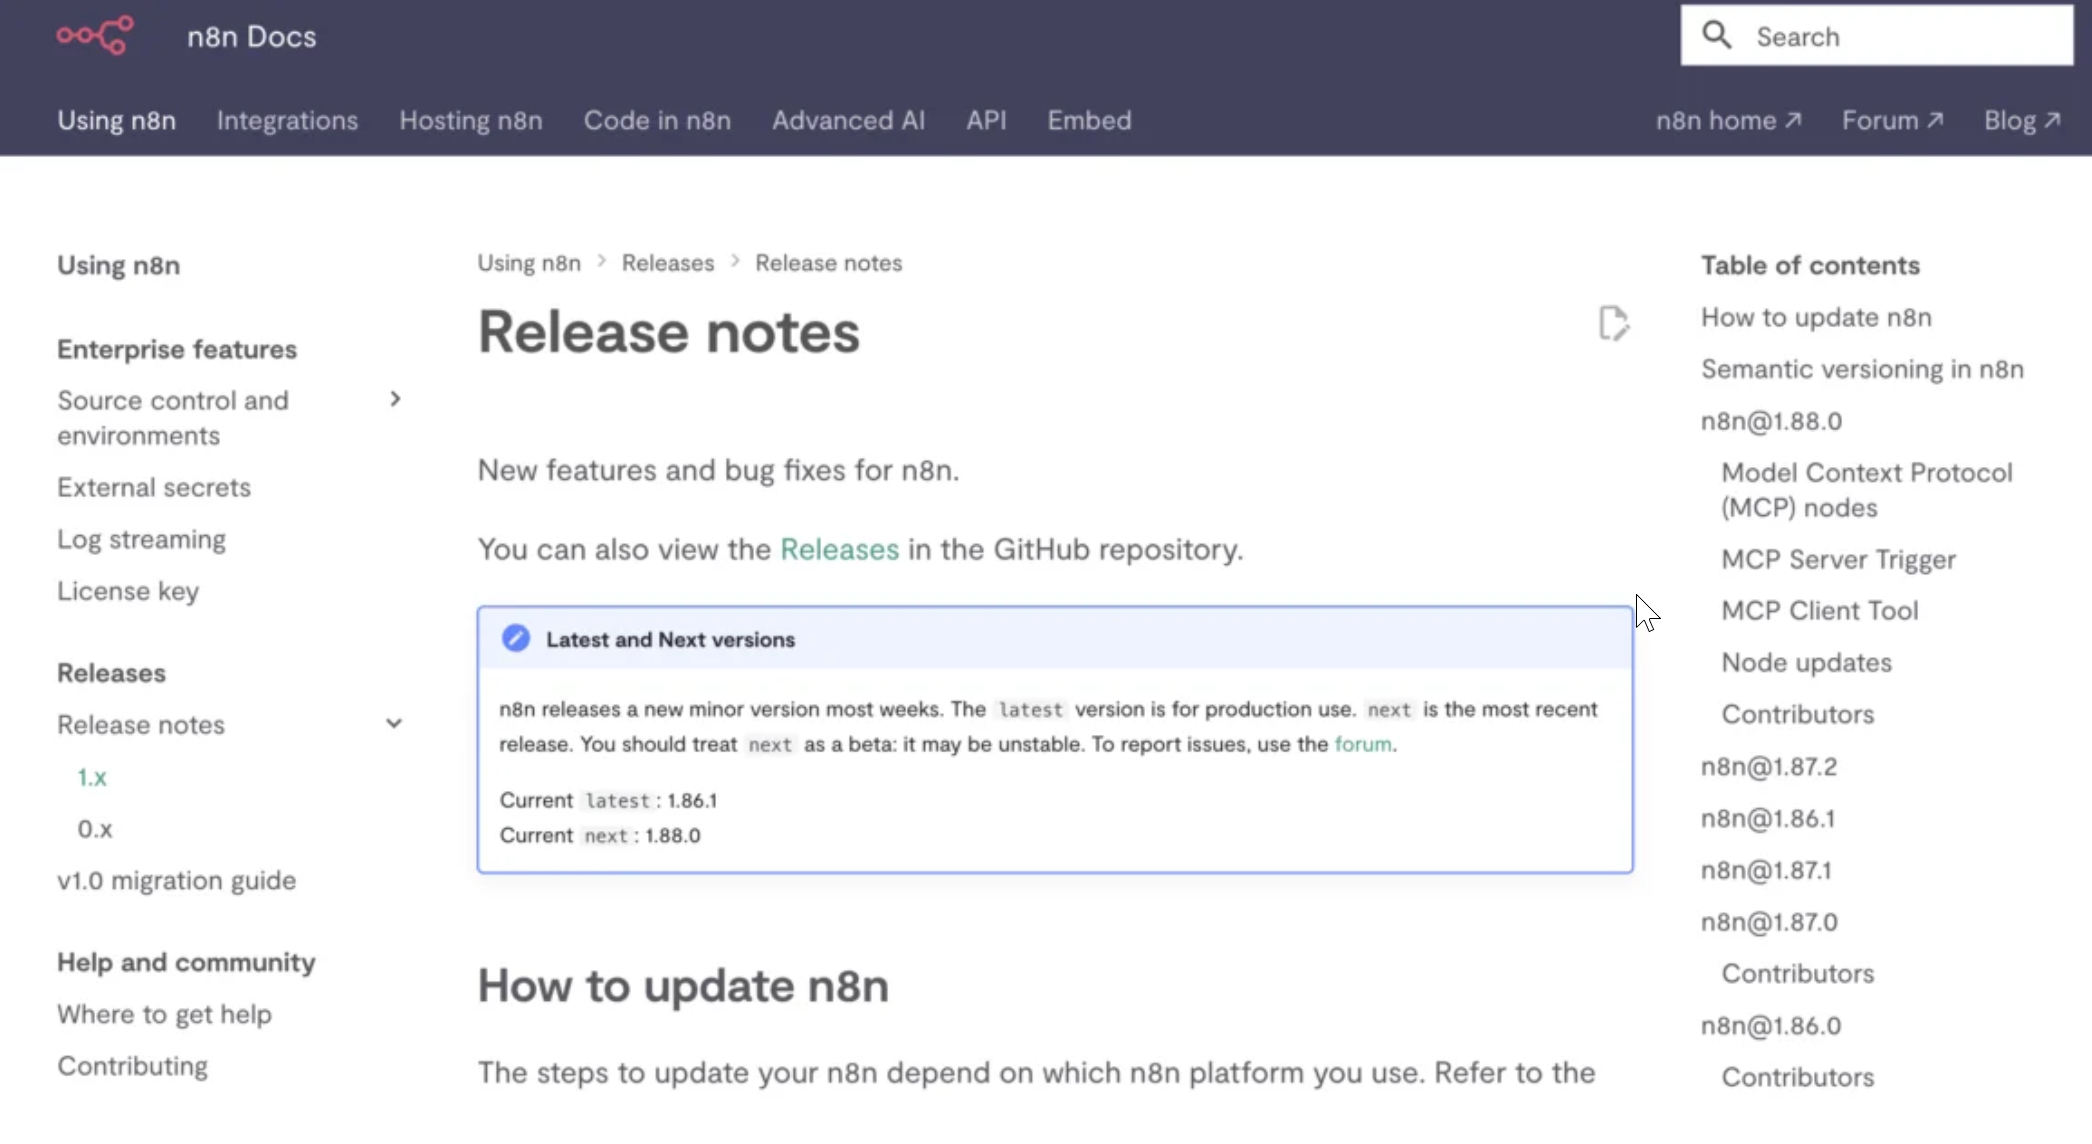The width and height of the screenshot is (2092, 1144).
Task: Click the n8n logo icon
Action: point(95,35)
